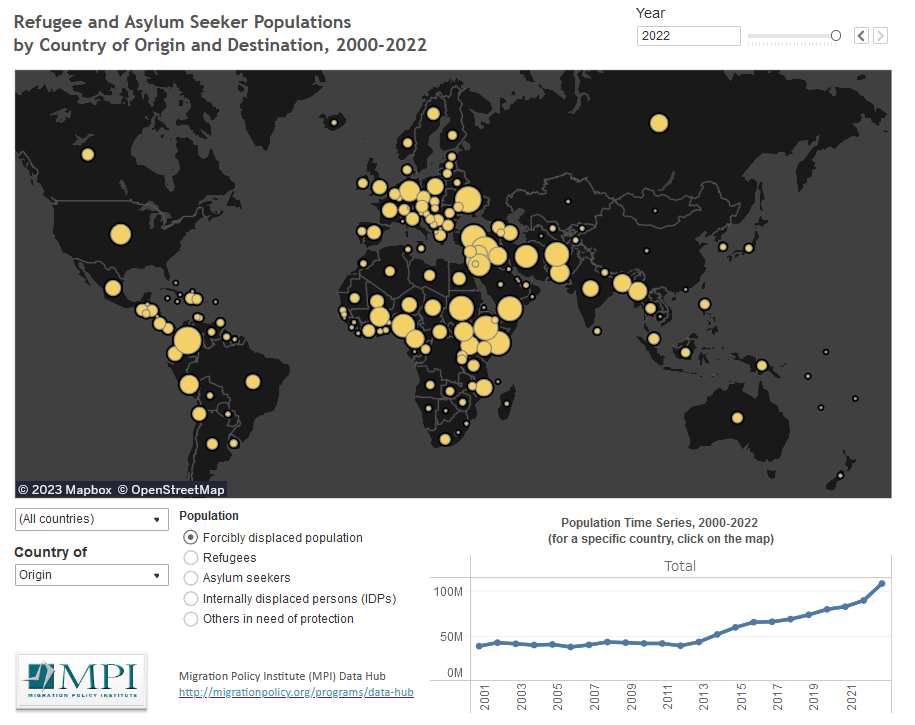The width and height of the screenshot is (915, 725).
Task: Click the final 2022 point on time series
Action: [881, 583]
